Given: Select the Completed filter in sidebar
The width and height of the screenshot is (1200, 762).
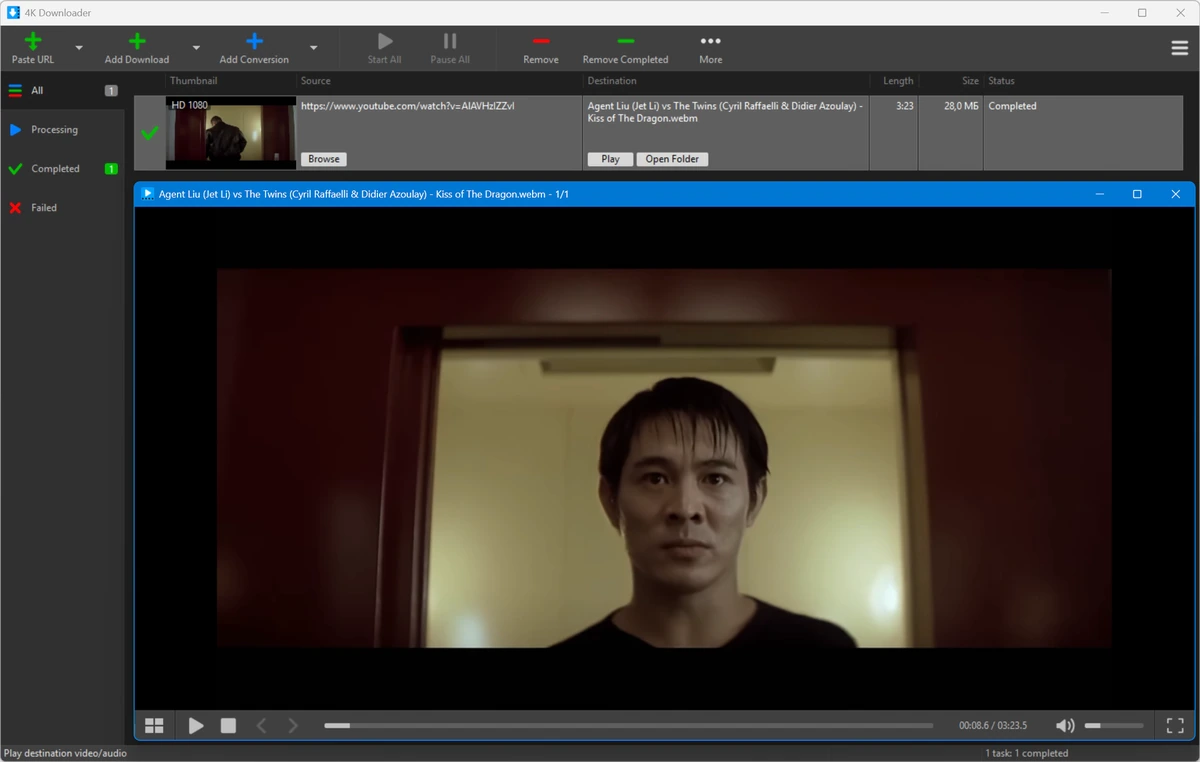Looking at the screenshot, I should click(x=62, y=168).
